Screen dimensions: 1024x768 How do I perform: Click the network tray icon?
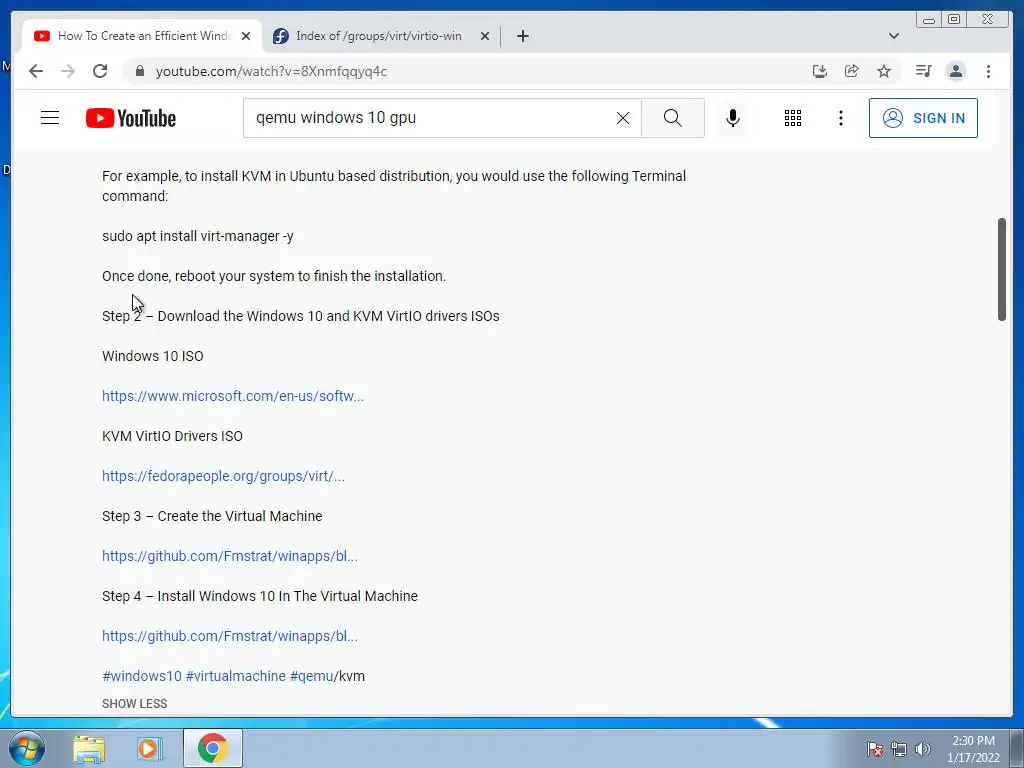pyautogui.click(x=899, y=749)
